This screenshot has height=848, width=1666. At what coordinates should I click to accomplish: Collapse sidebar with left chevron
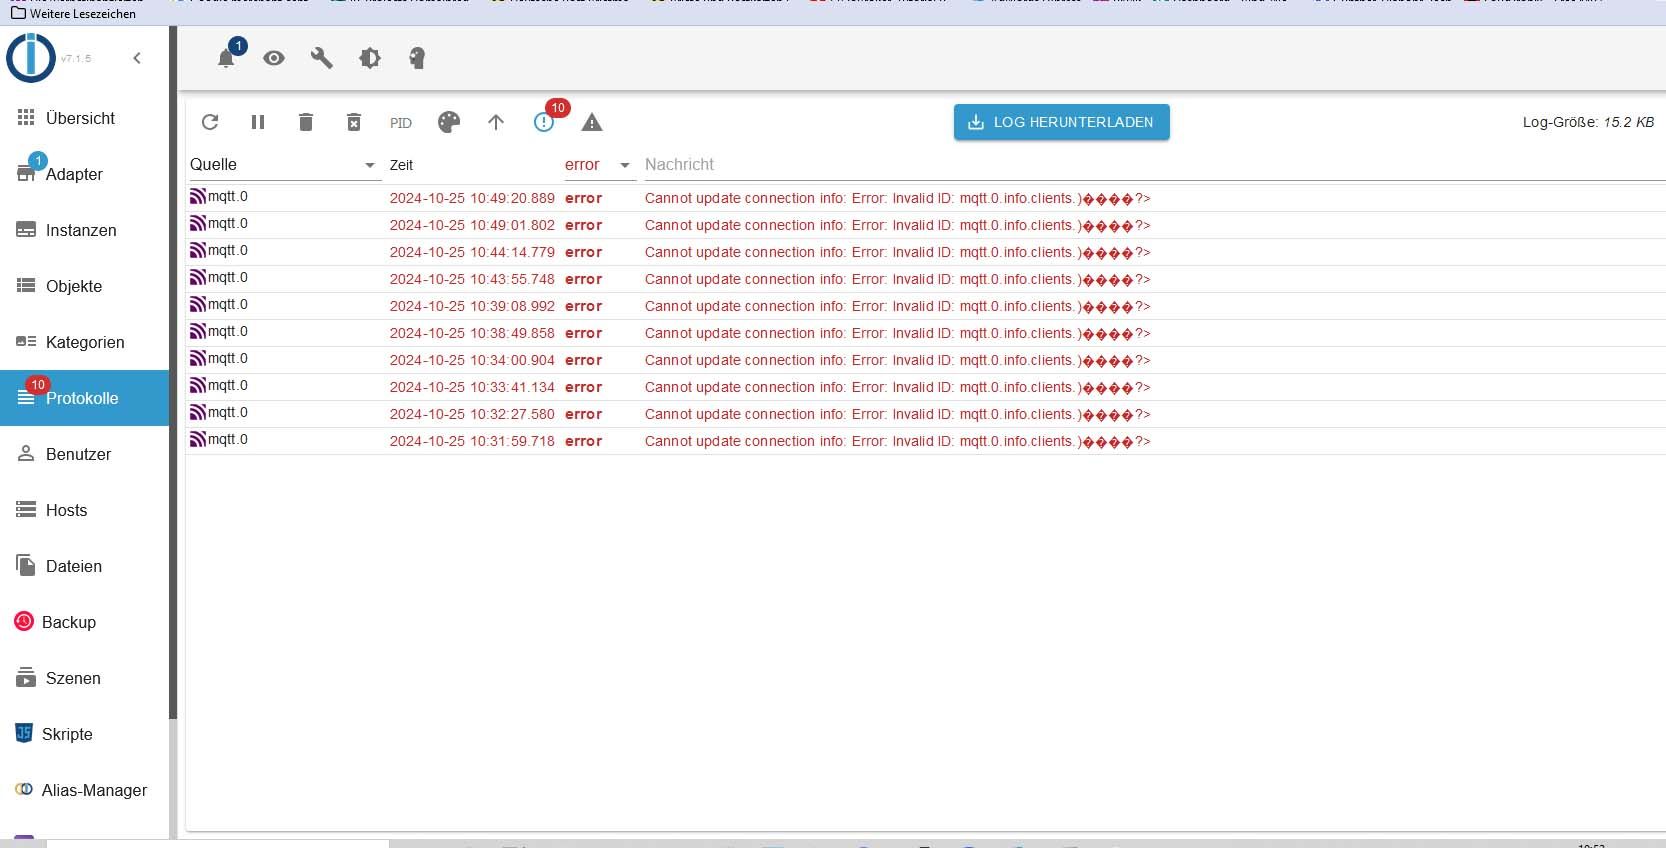(x=137, y=58)
